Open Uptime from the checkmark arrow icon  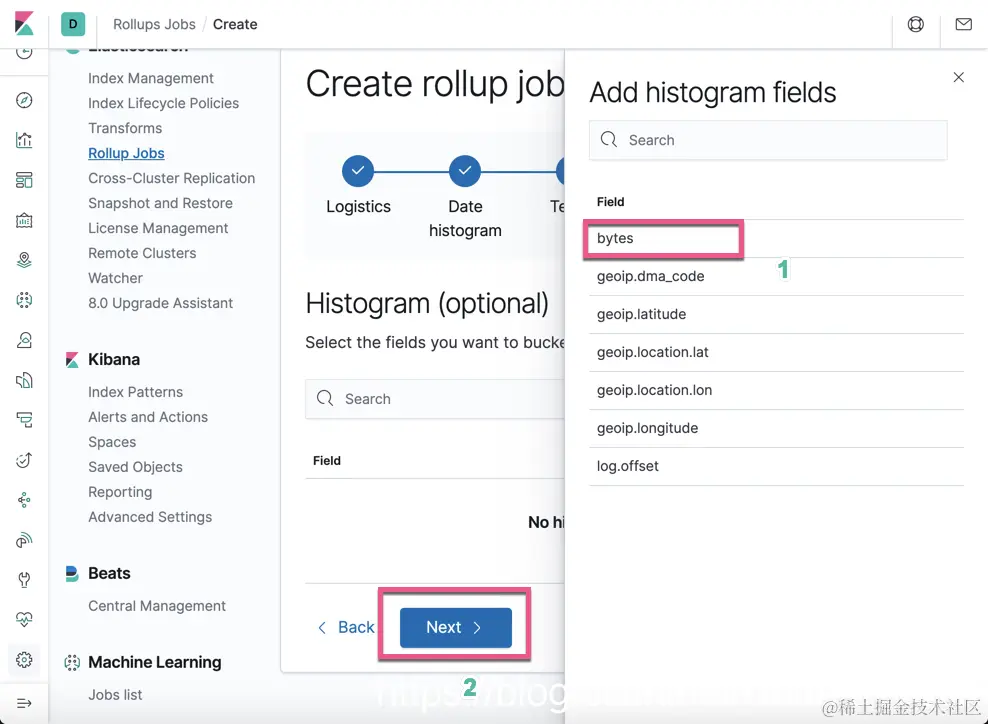tap(24, 460)
